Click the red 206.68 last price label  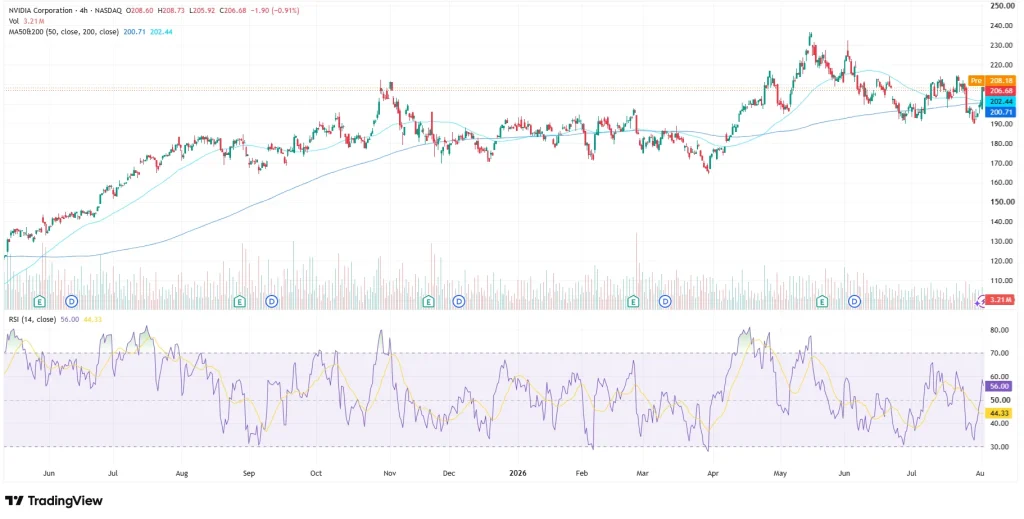pos(1000,91)
